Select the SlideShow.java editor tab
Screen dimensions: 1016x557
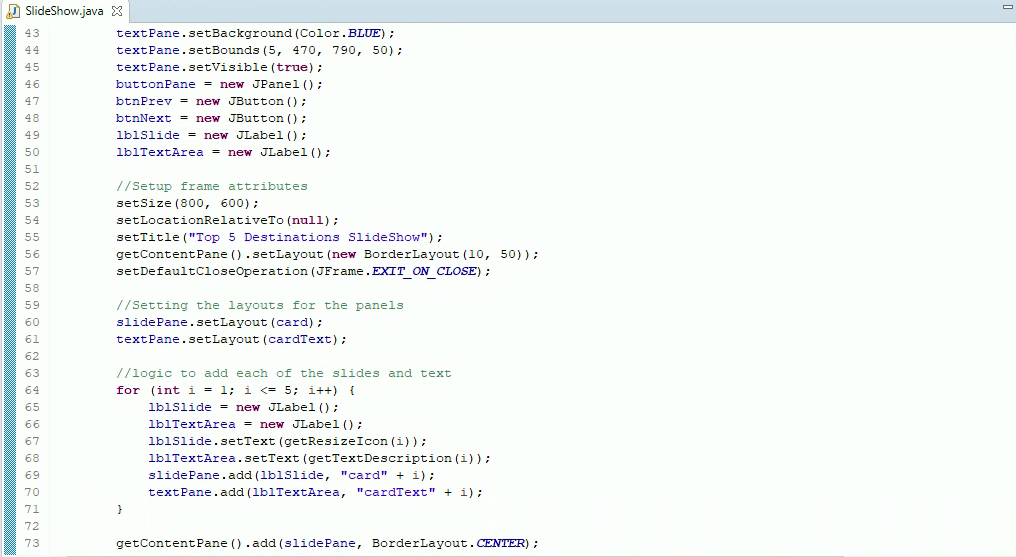[64, 11]
